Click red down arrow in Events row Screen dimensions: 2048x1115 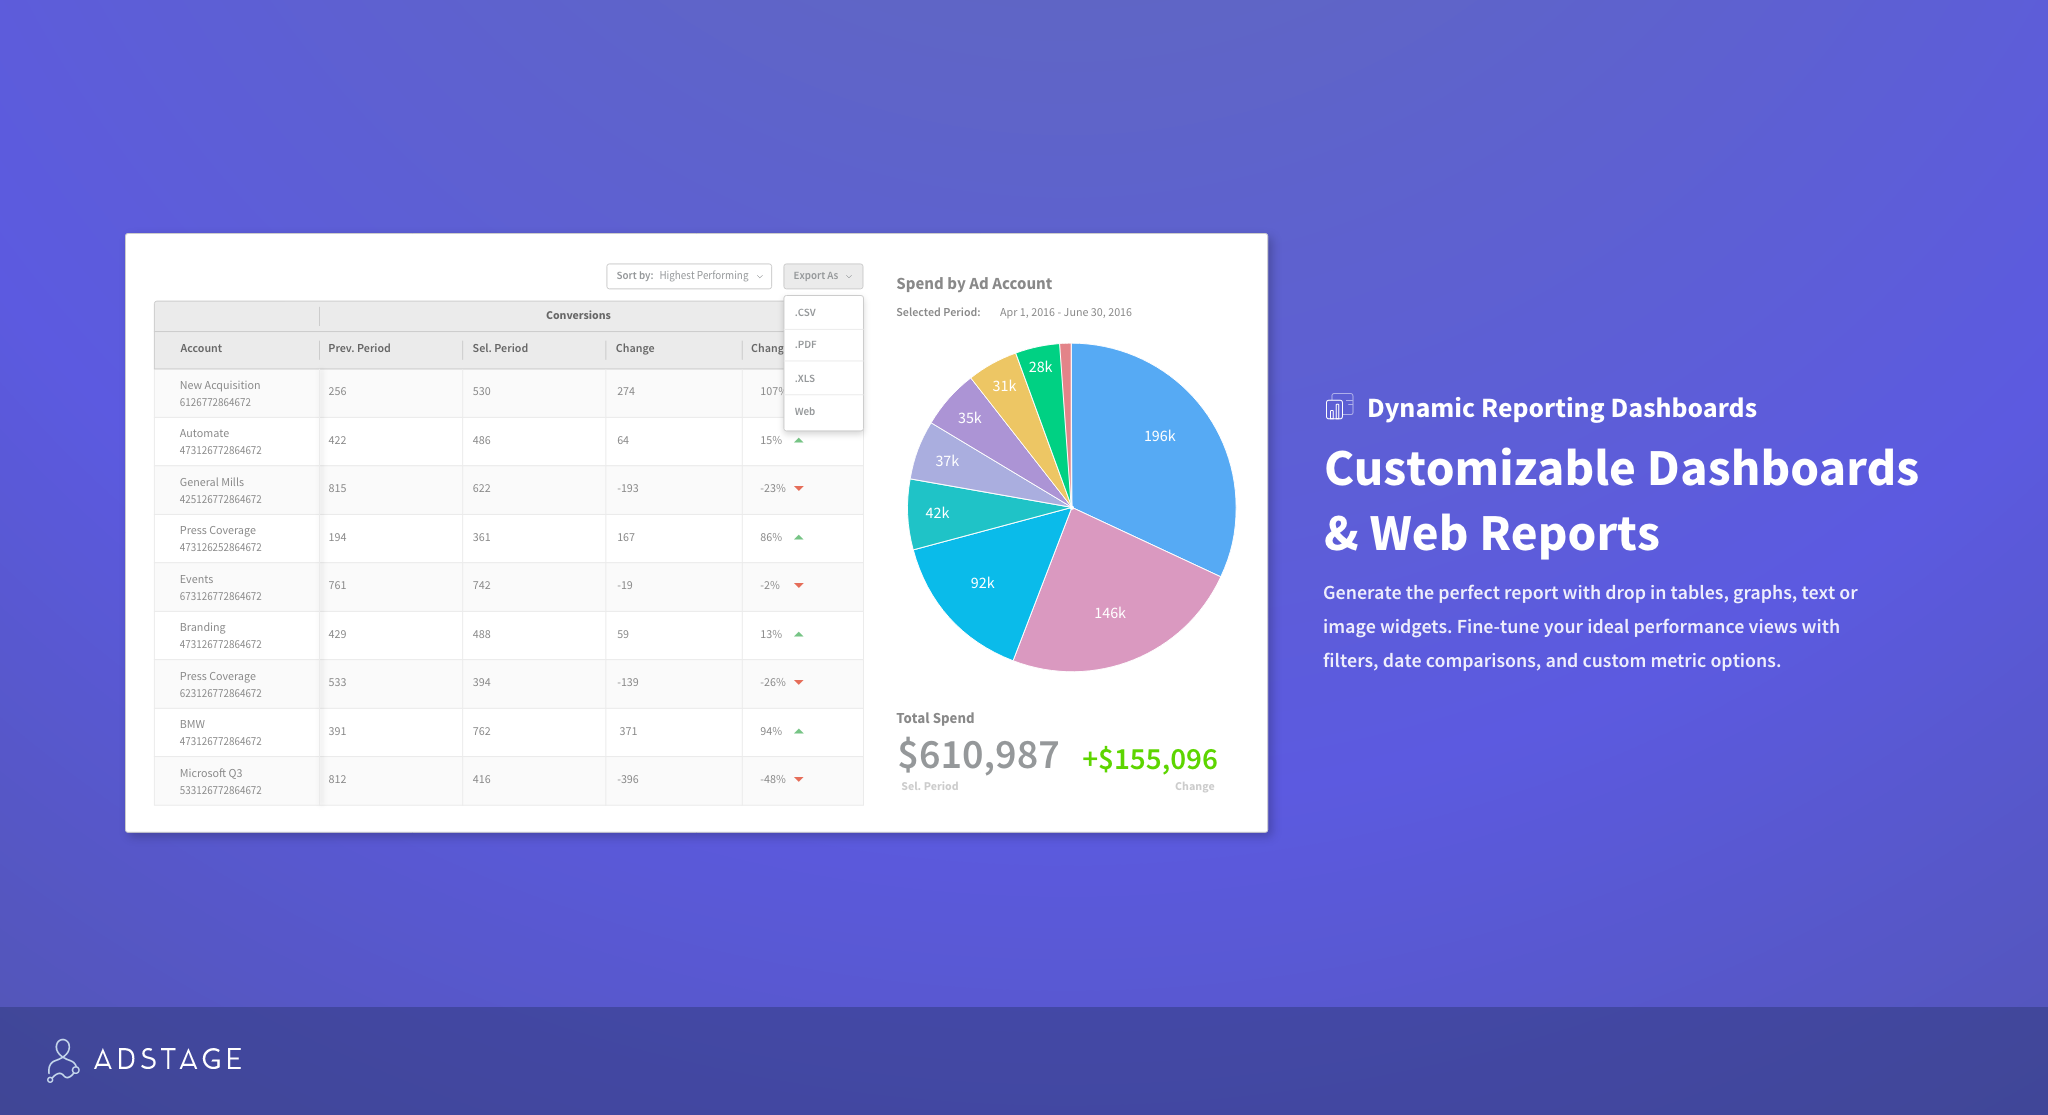point(799,586)
